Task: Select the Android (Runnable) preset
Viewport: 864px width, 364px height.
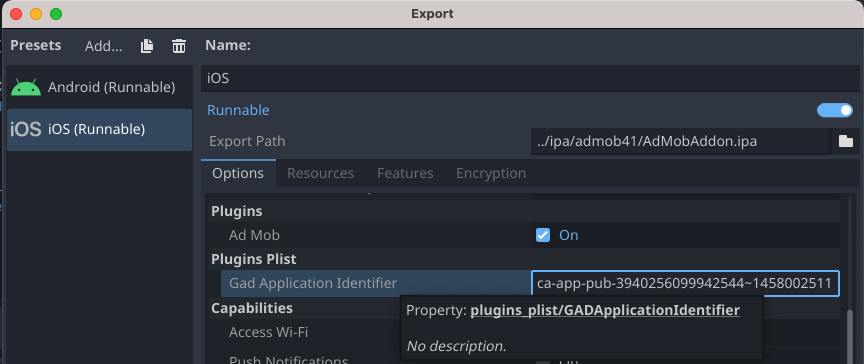Action: coord(99,87)
